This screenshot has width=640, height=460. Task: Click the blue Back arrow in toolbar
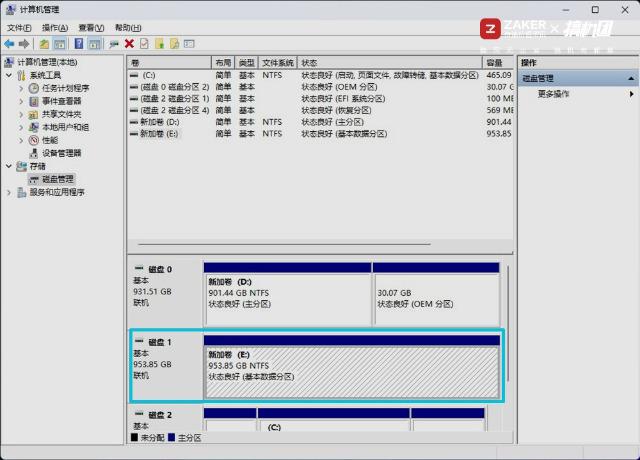[x=9, y=44]
